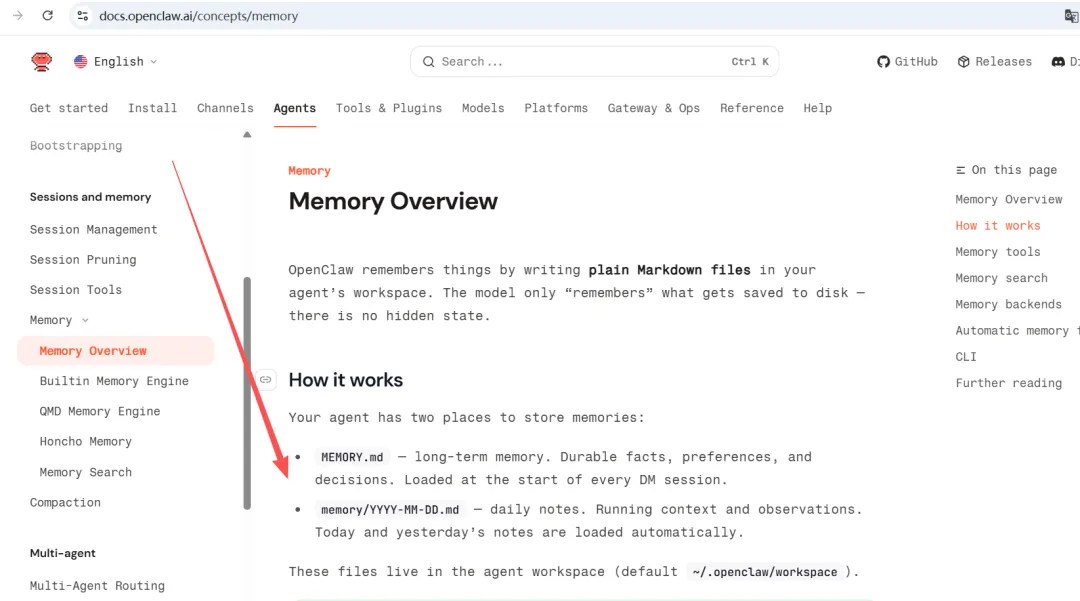Reload the page with browser refresh button
The image size is (1080, 601).
pos(48,15)
